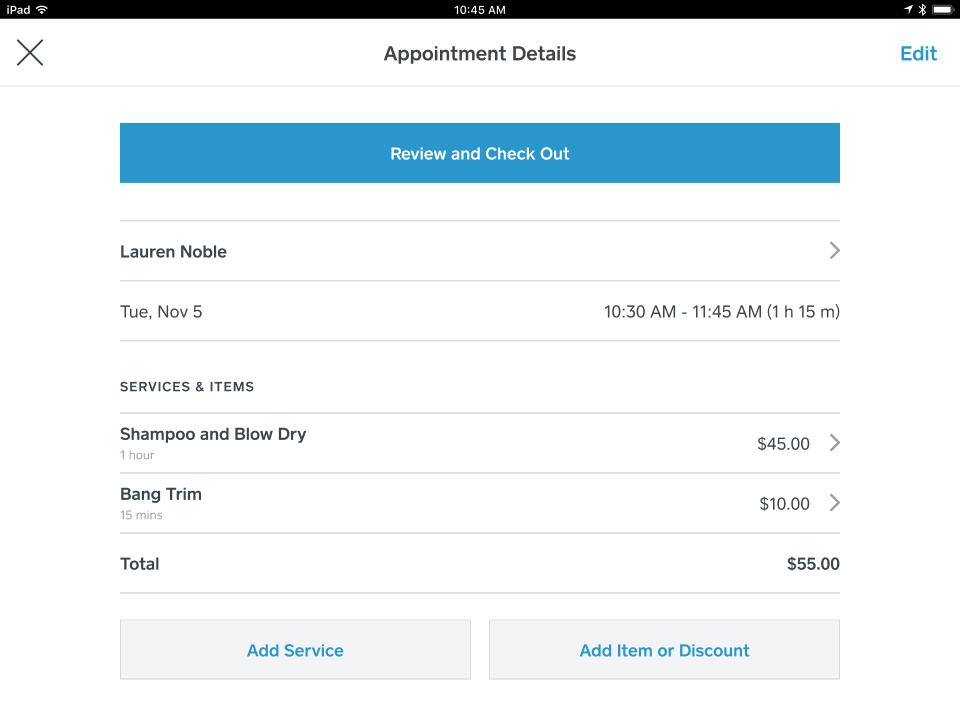This screenshot has height=720, width=960.
Task: Tap the appointment date Tue, Nov 5
Action: (161, 311)
